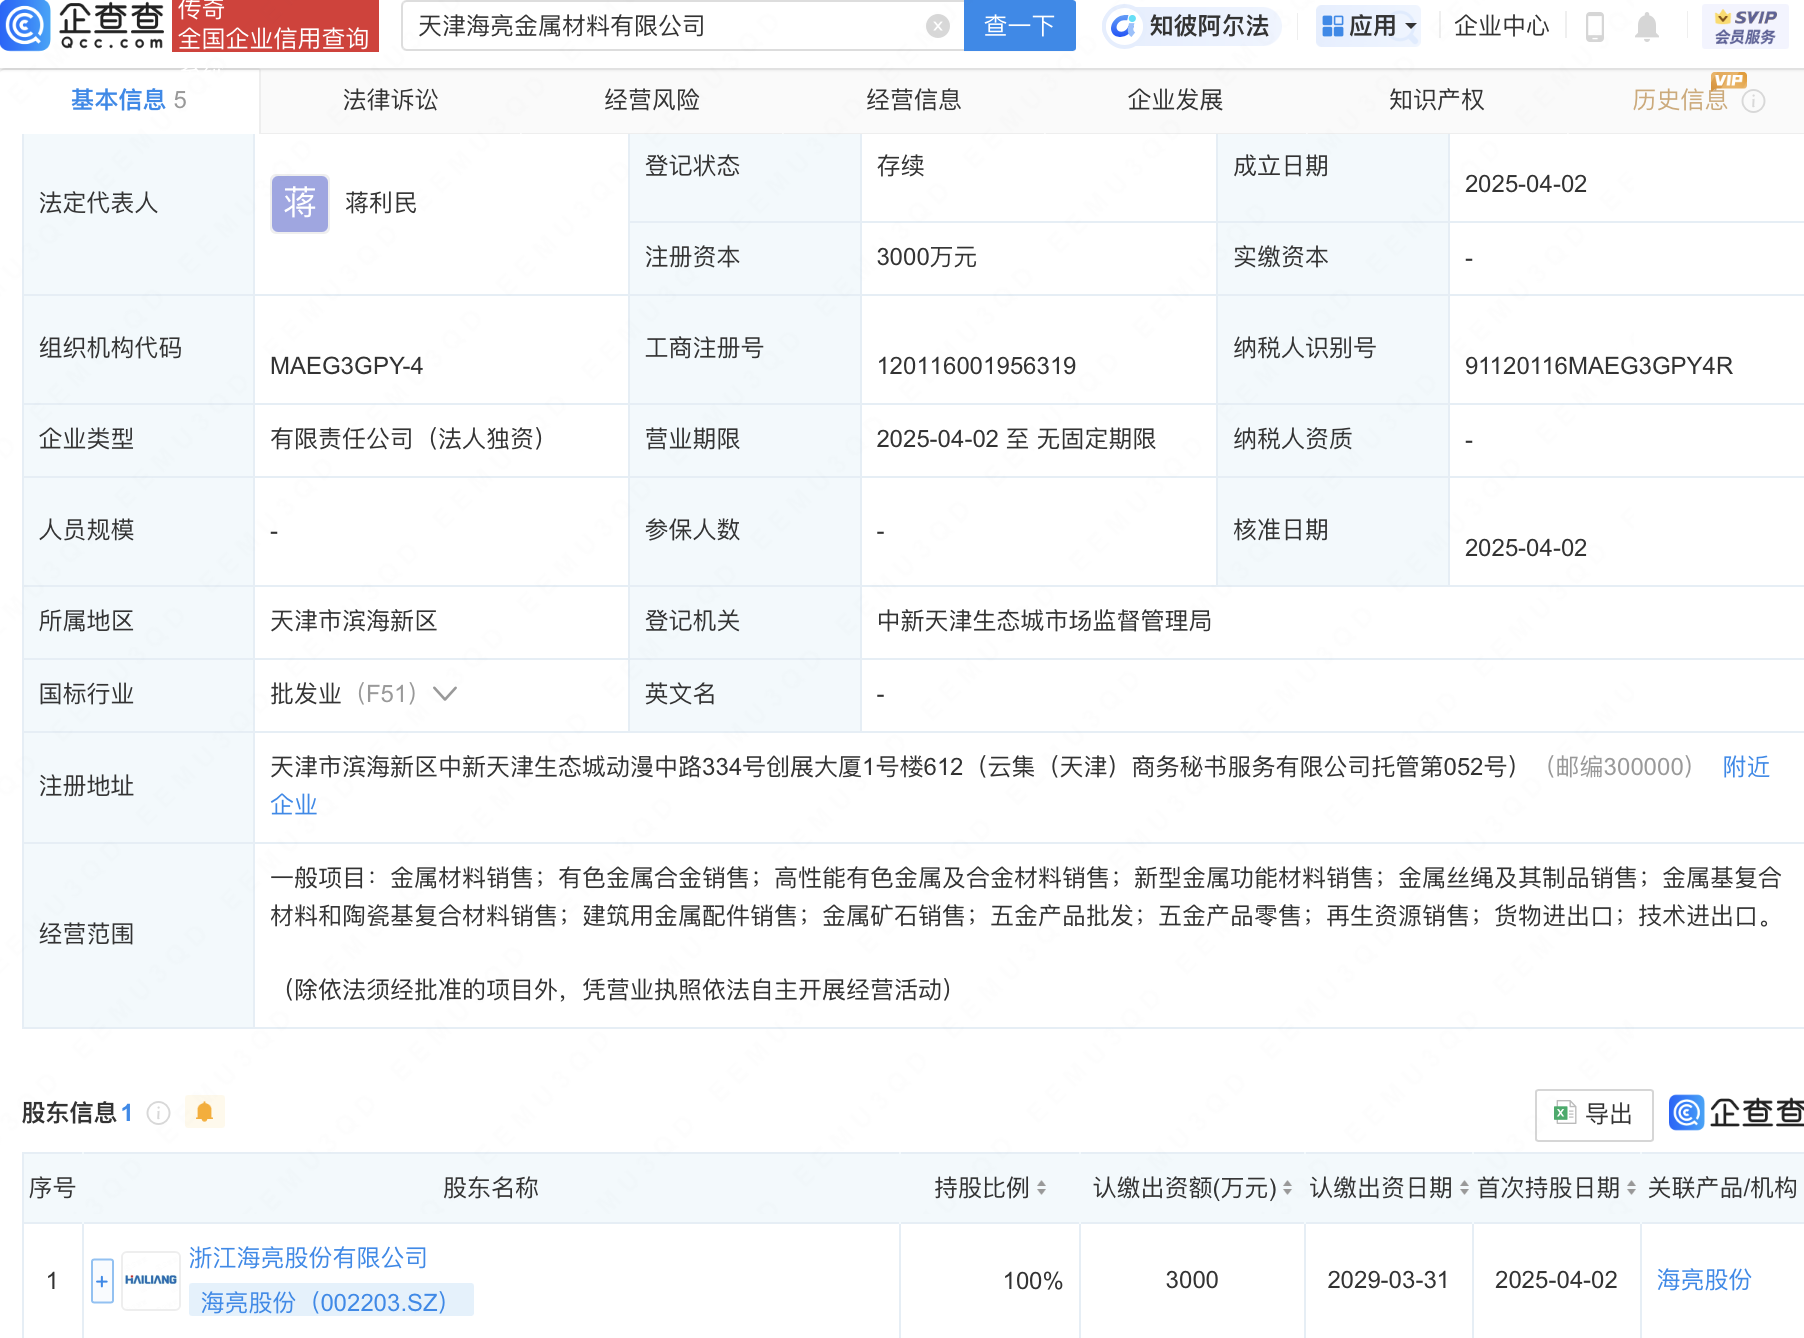The width and height of the screenshot is (1804, 1338).
Task: Expand the 批发业 industry chevron
Action: [445, 694]
